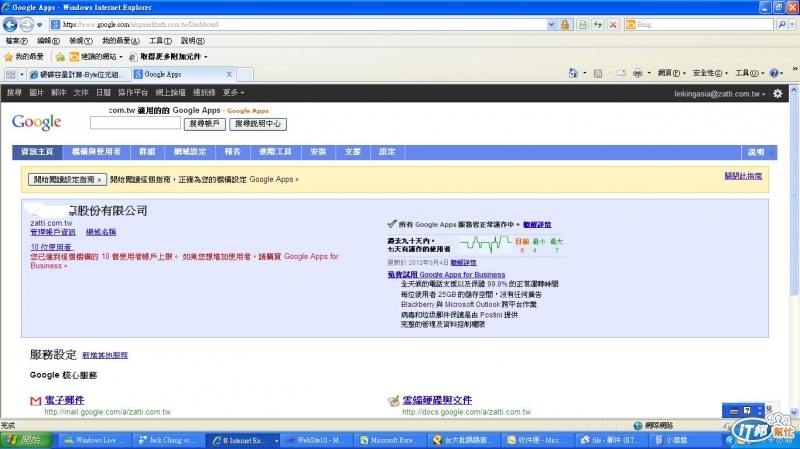
Task: Click the security lock icon
Action: point(565,24)
